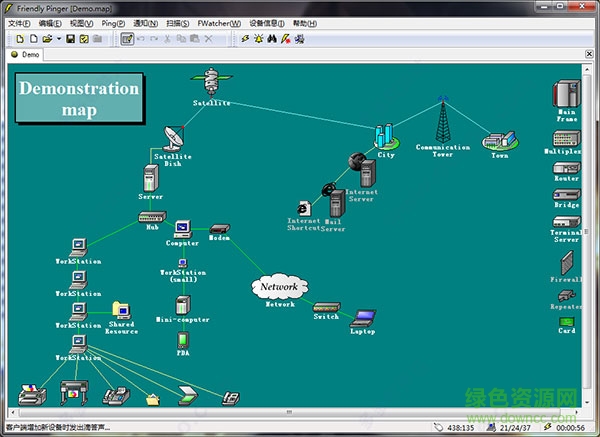Image resolution: width=600 pixels, height=437 pixels.
Task: Expand the open file dropdown arrow
Action: click(58, 39)
